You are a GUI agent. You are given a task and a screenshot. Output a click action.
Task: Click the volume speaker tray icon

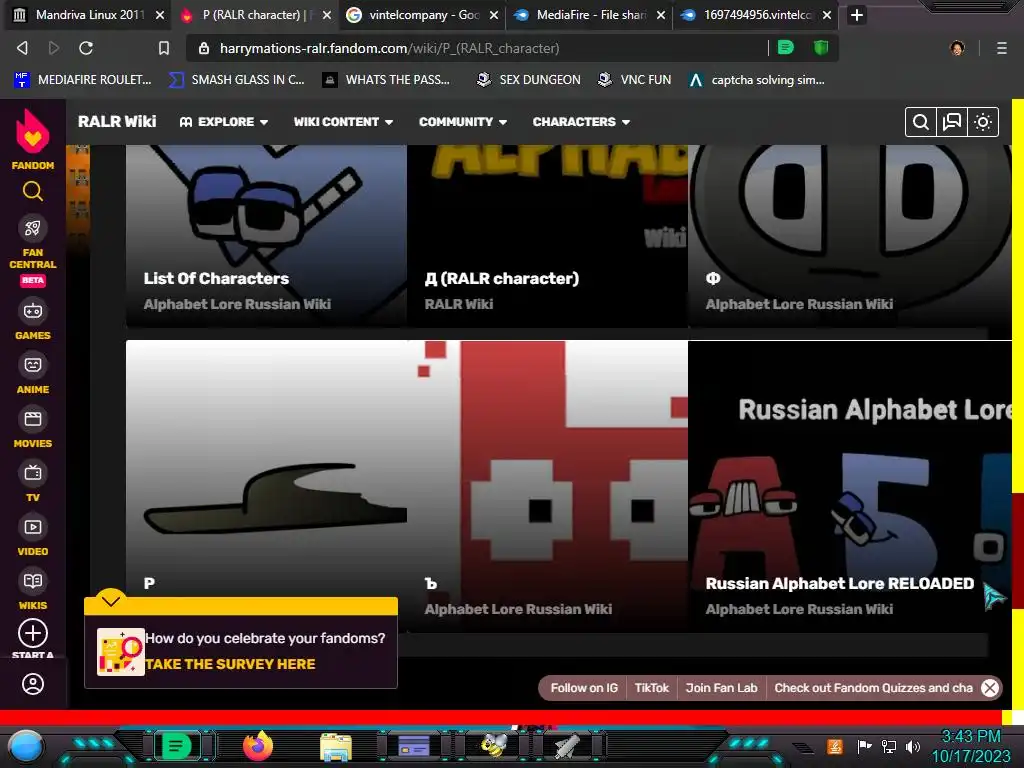click(x=912, y=746)
